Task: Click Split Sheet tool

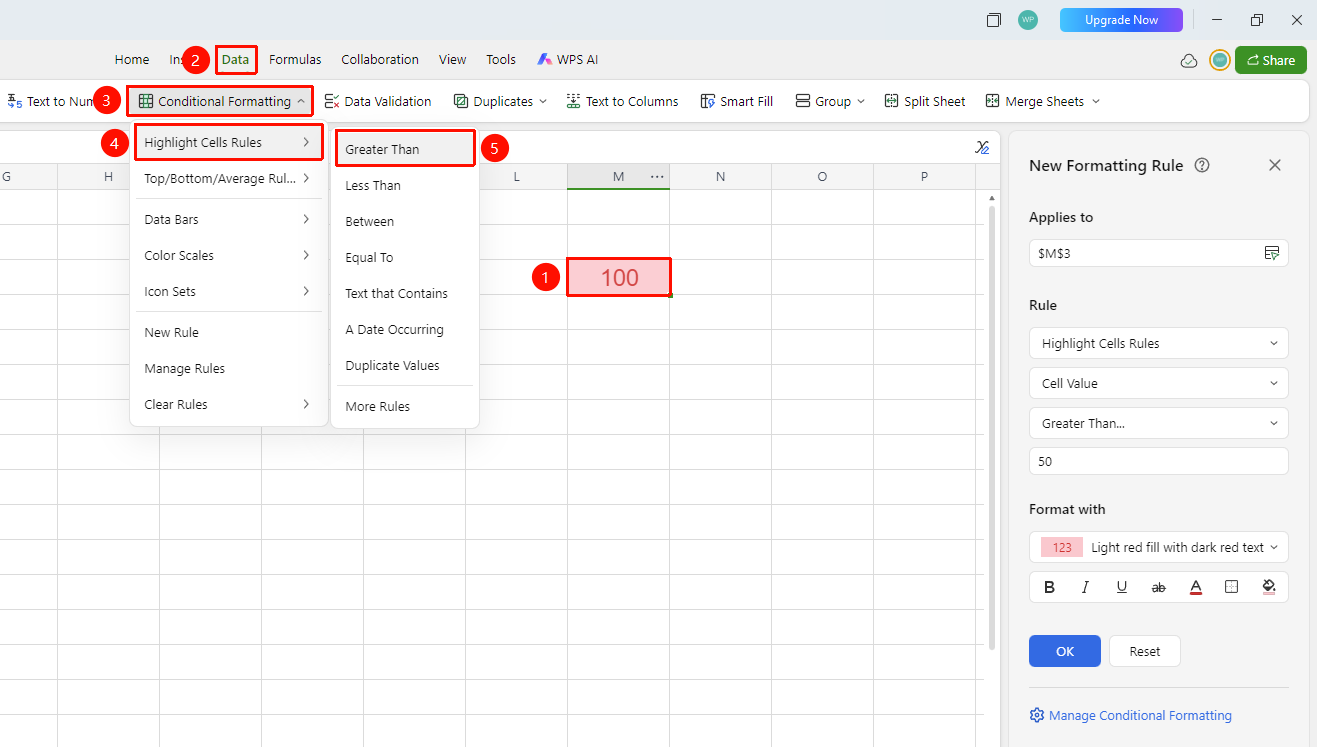Action: pos(925,101)
